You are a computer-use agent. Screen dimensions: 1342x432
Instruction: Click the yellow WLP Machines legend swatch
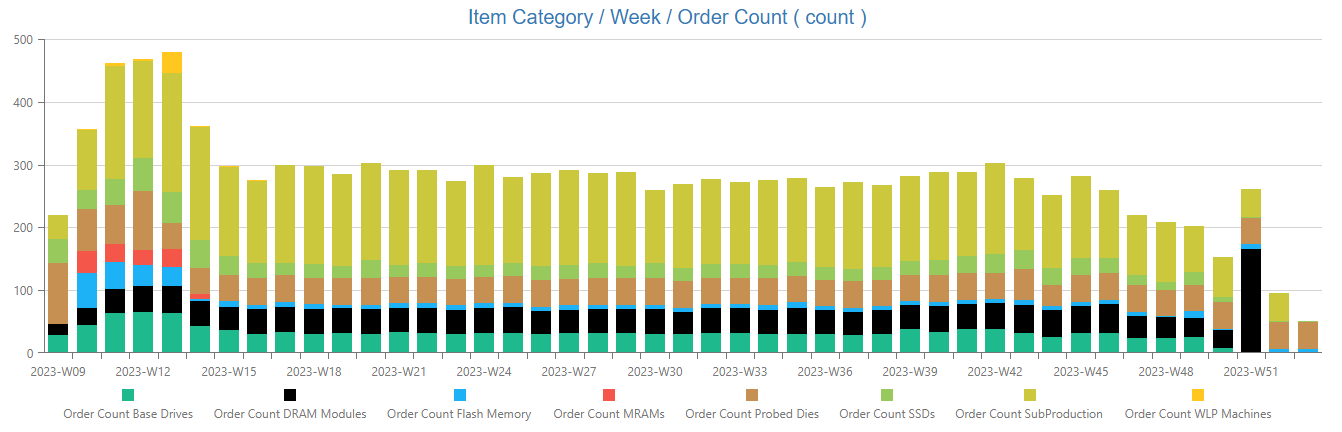1198,395
